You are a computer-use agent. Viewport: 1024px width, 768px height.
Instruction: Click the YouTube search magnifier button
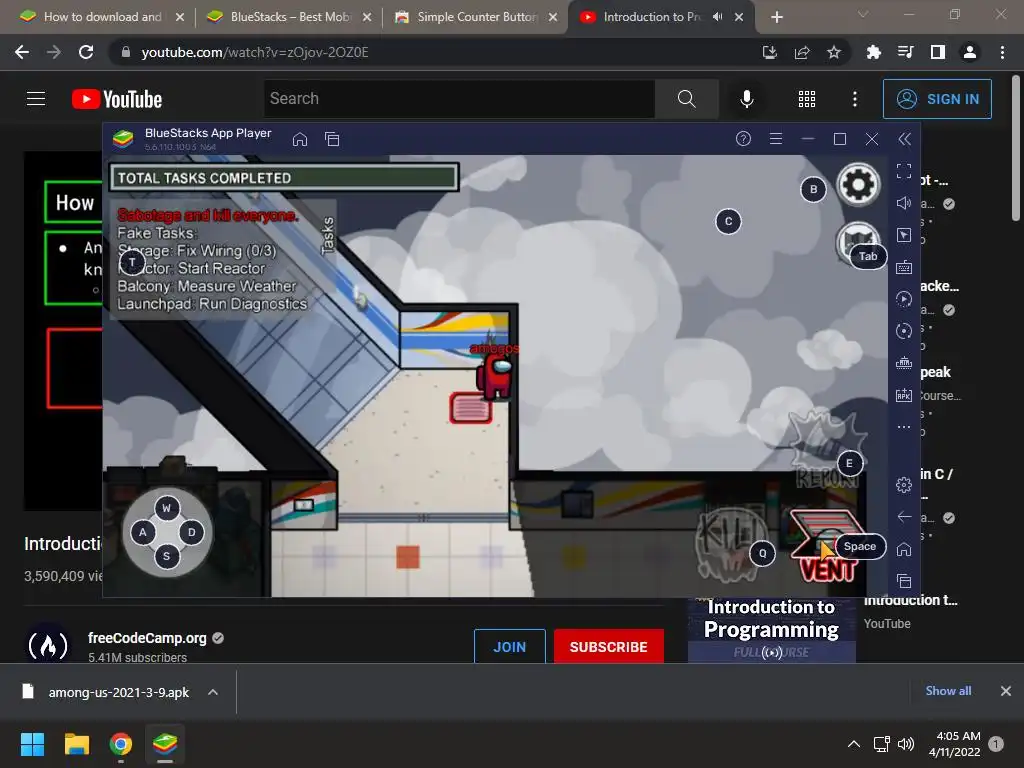pyautogui.click(x=686, y=99)
